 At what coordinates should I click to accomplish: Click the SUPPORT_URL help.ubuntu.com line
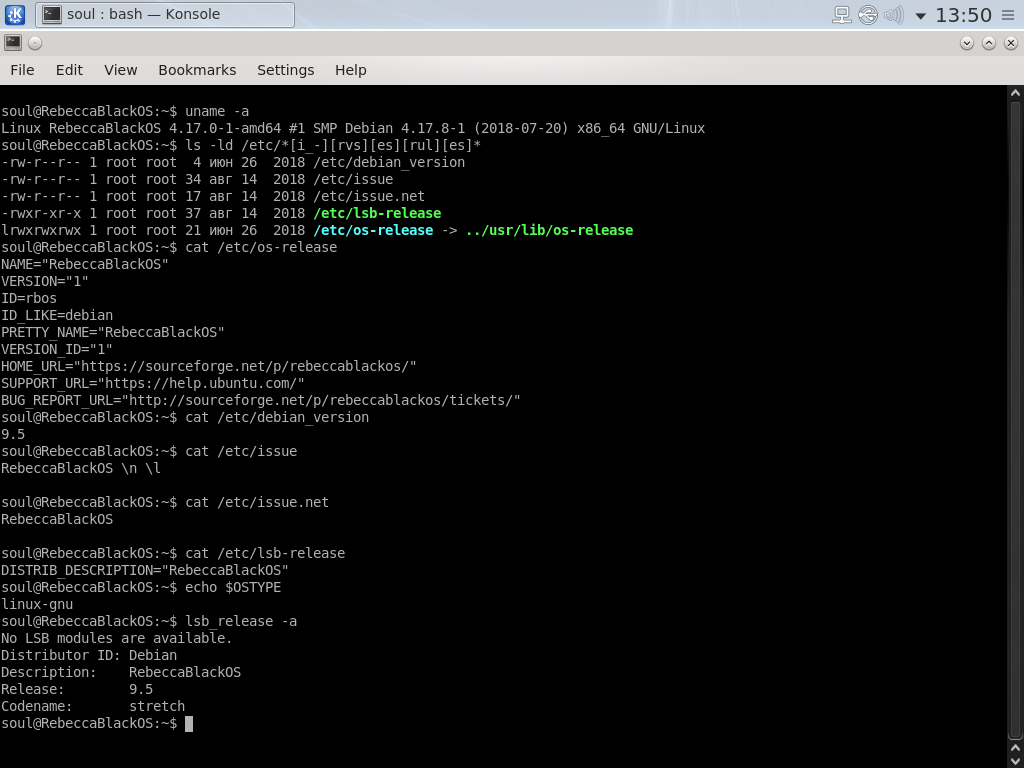[x=153, y=383]
